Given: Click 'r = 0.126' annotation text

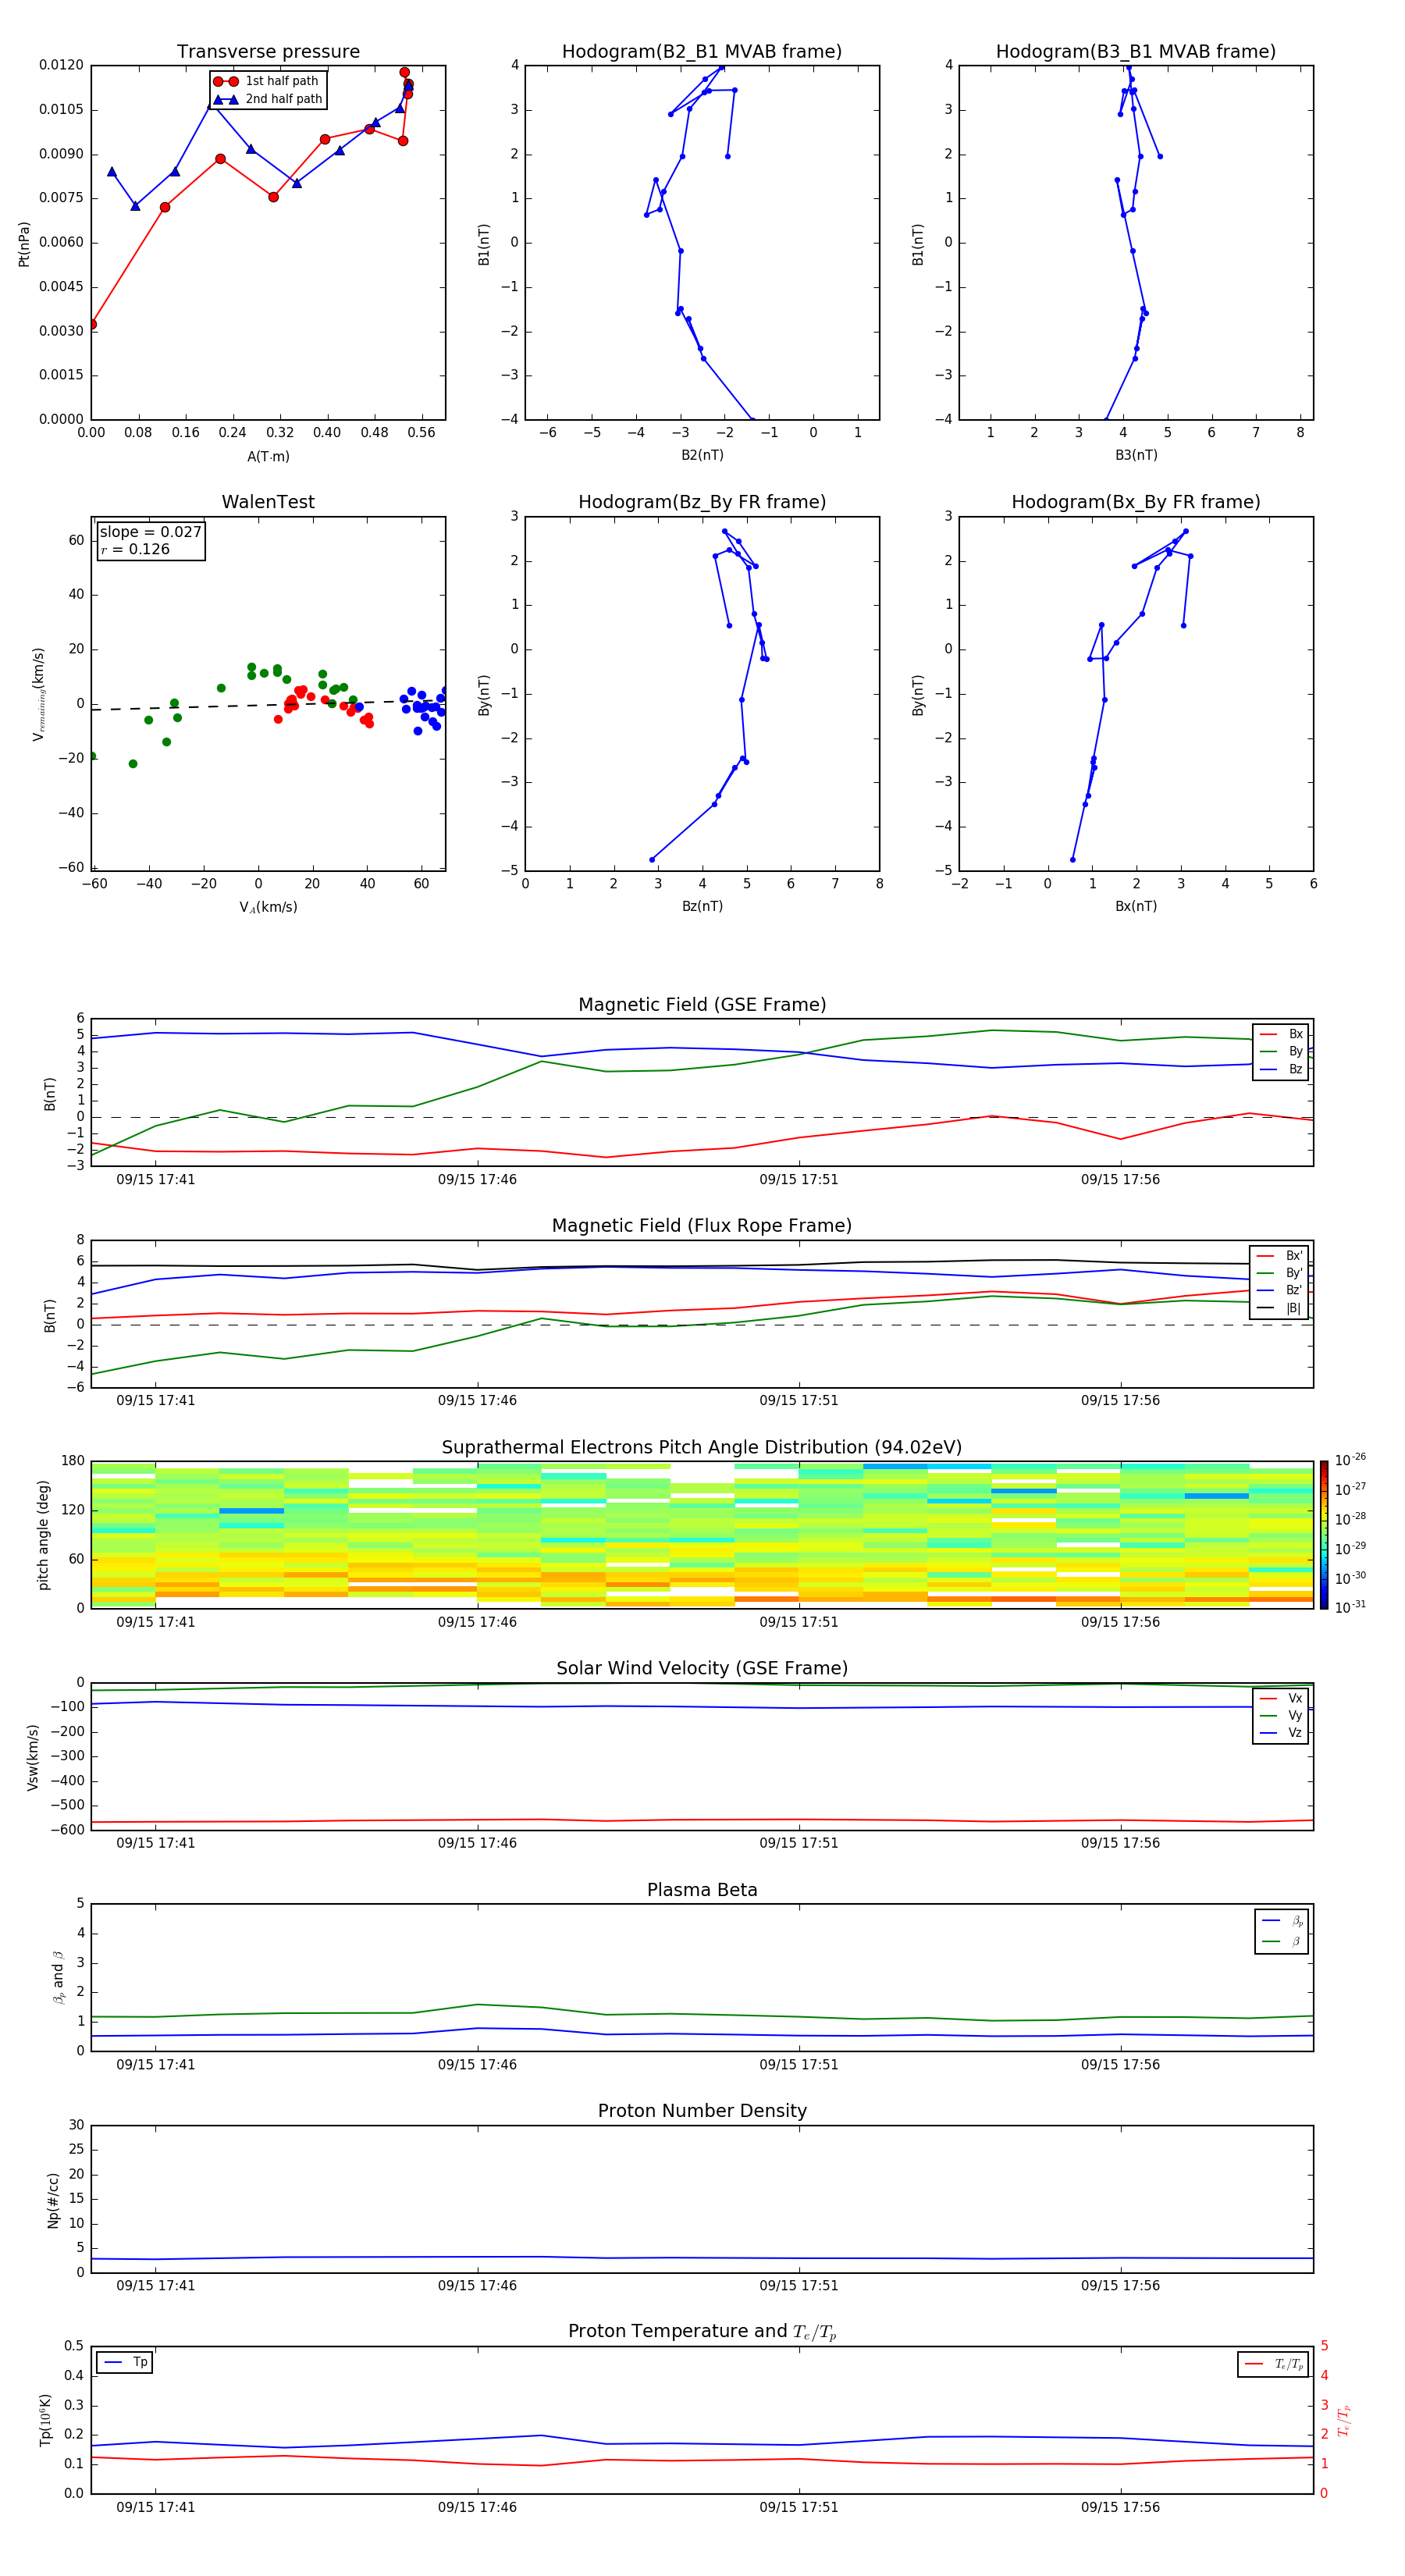Looking at the screenshot, I should [135, 549].
